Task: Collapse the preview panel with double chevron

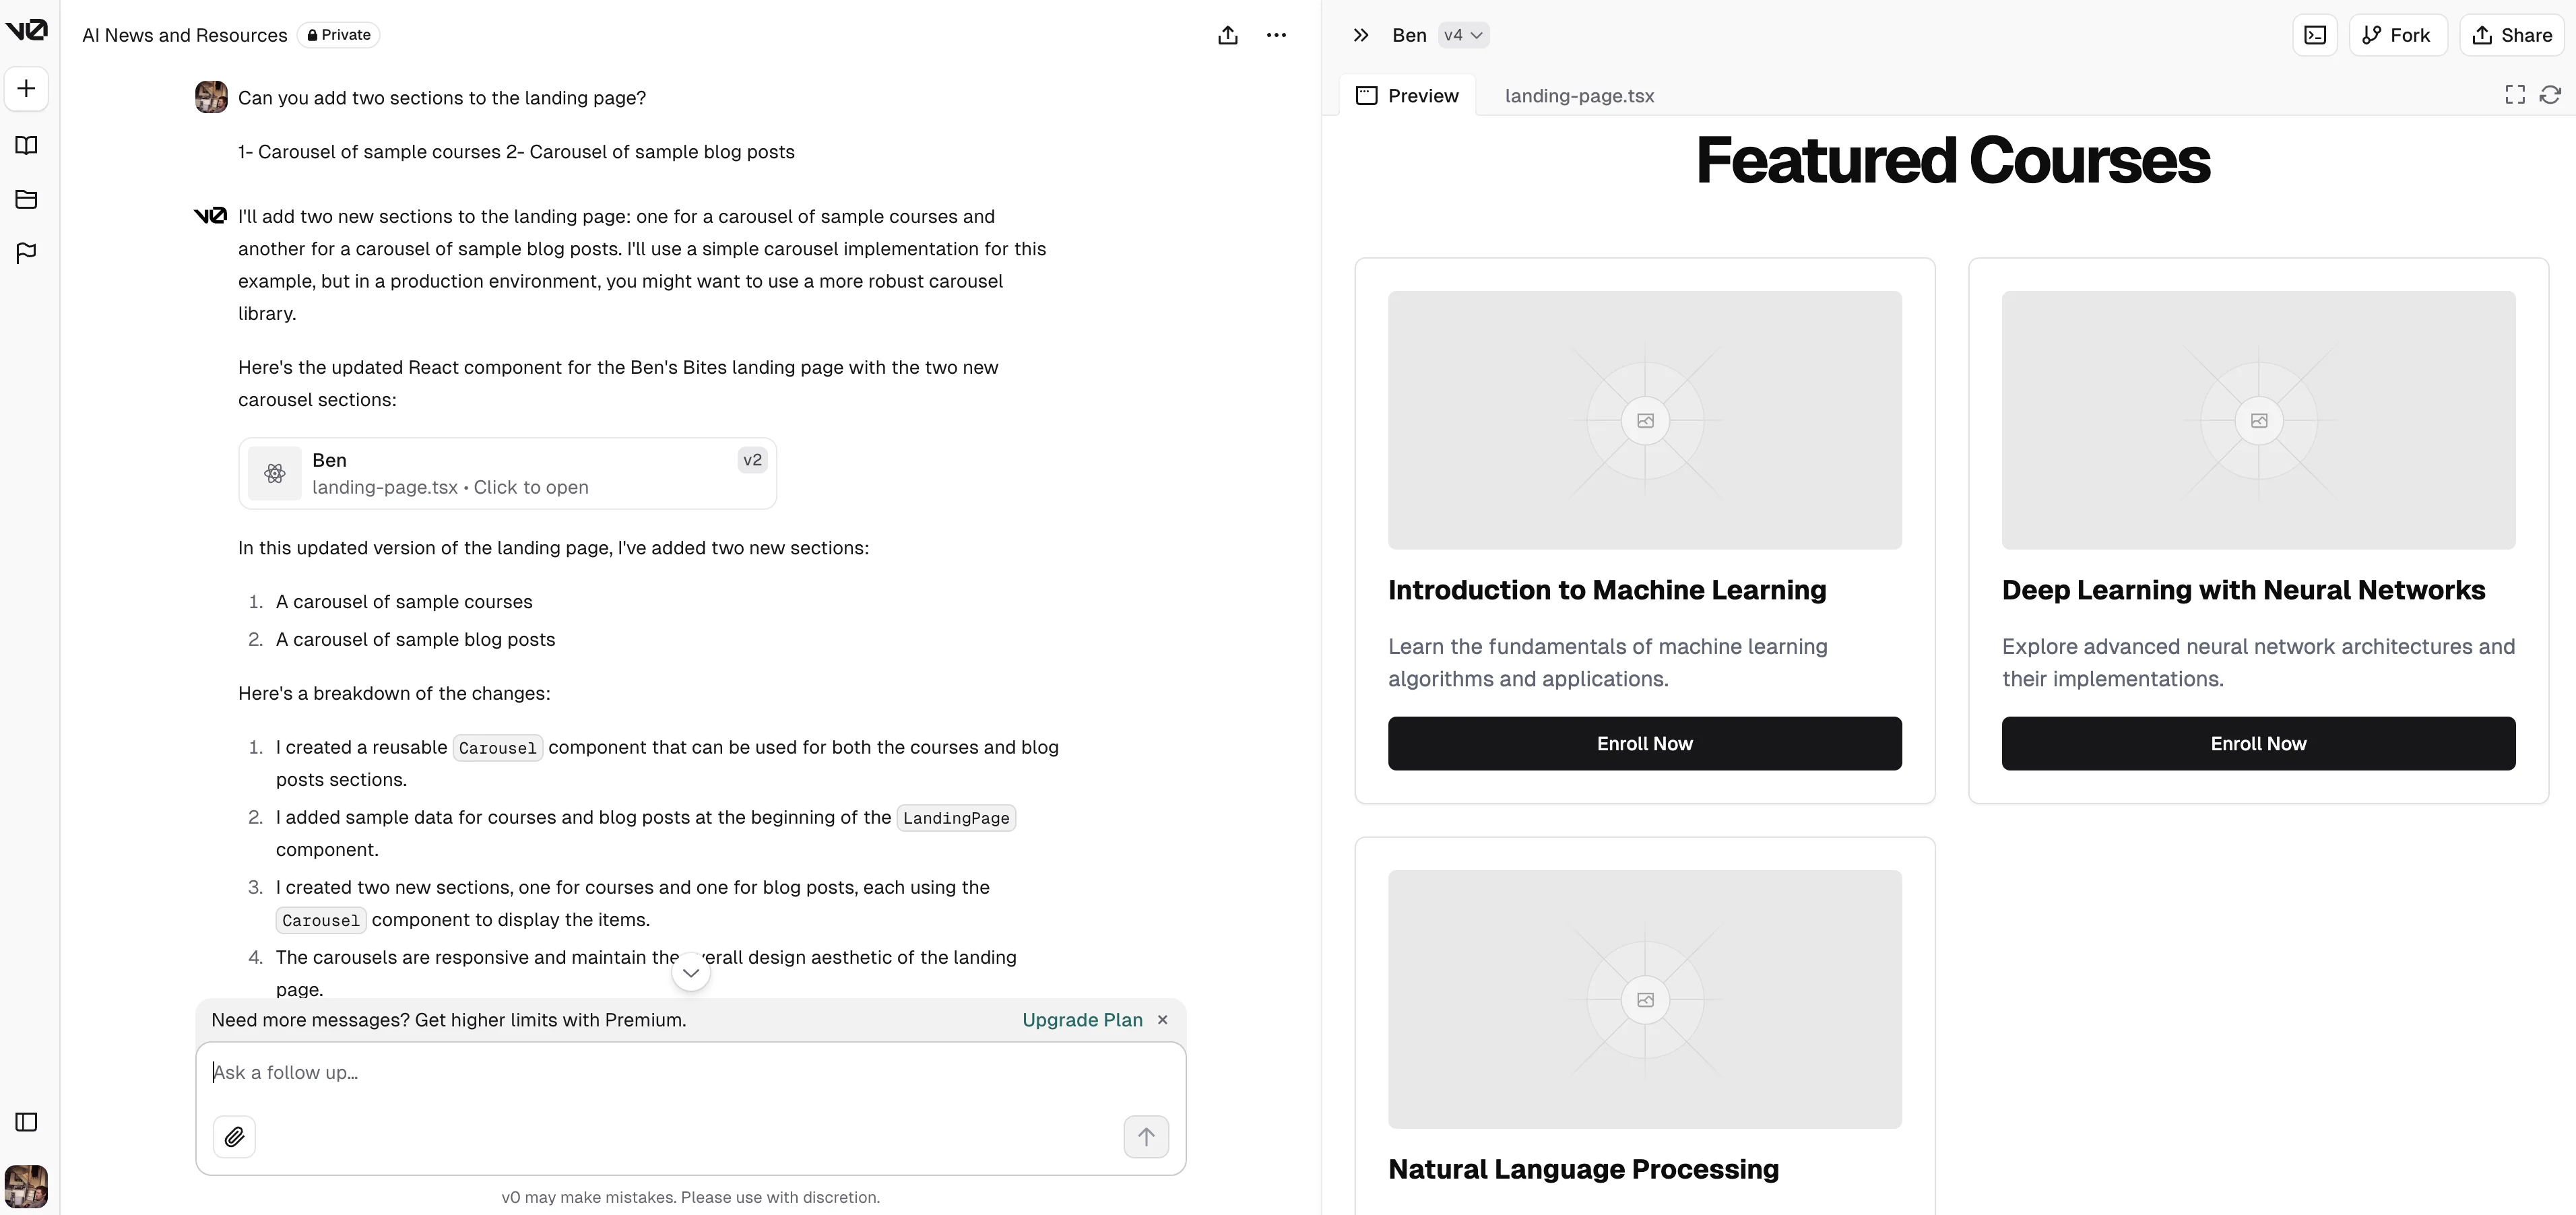Action: (1360, 35)
